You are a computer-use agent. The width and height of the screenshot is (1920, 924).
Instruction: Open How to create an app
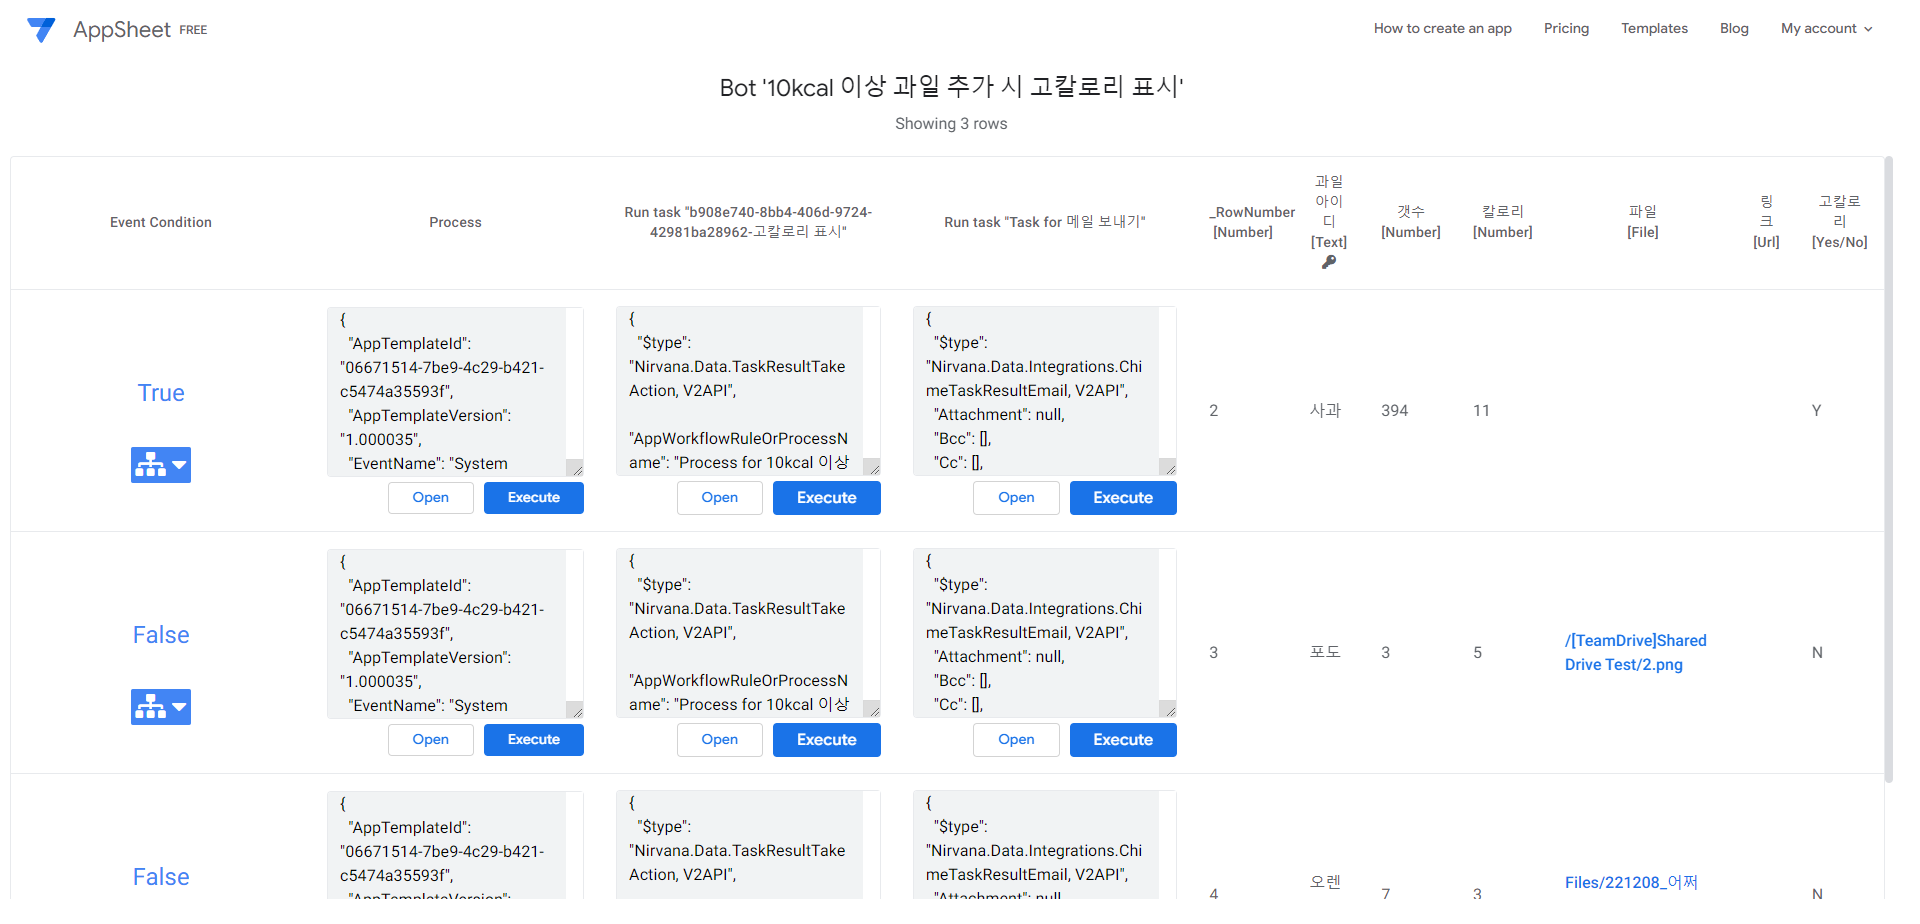(1442, 28)
